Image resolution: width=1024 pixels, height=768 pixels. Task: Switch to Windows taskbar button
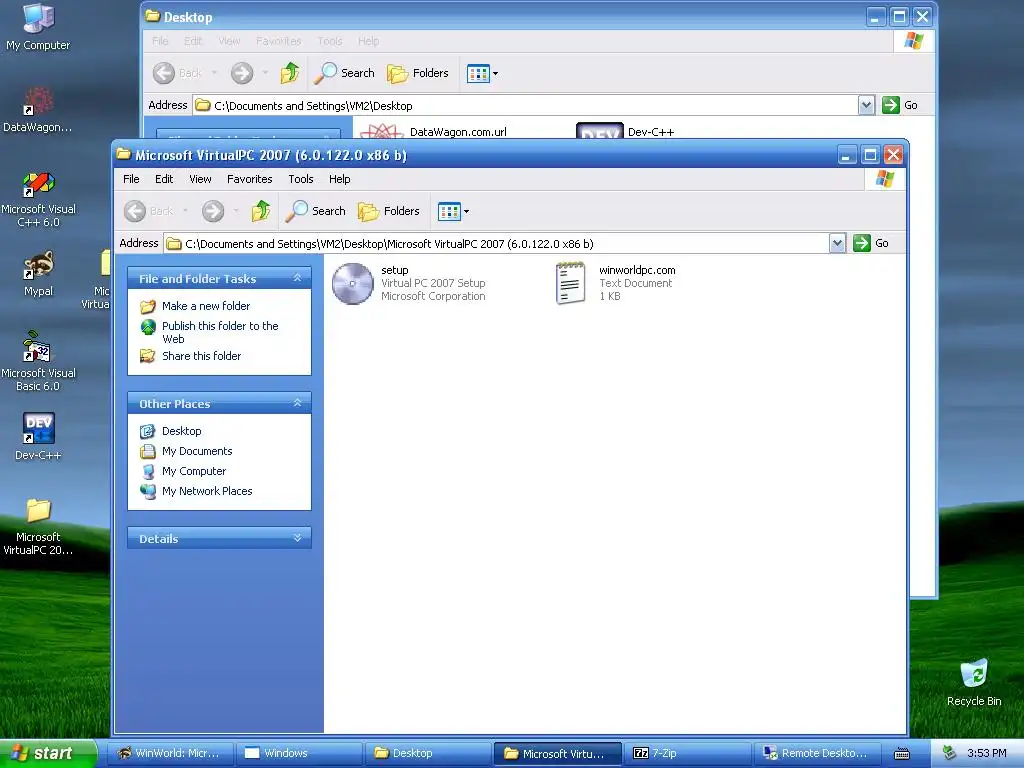(x=298, y=754)
